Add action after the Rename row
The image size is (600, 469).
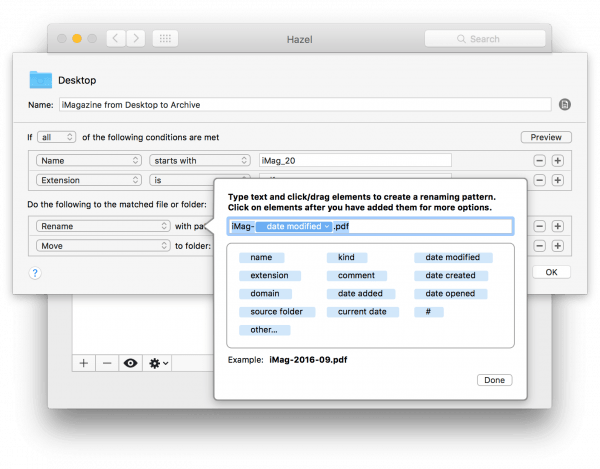coord(558,226)
